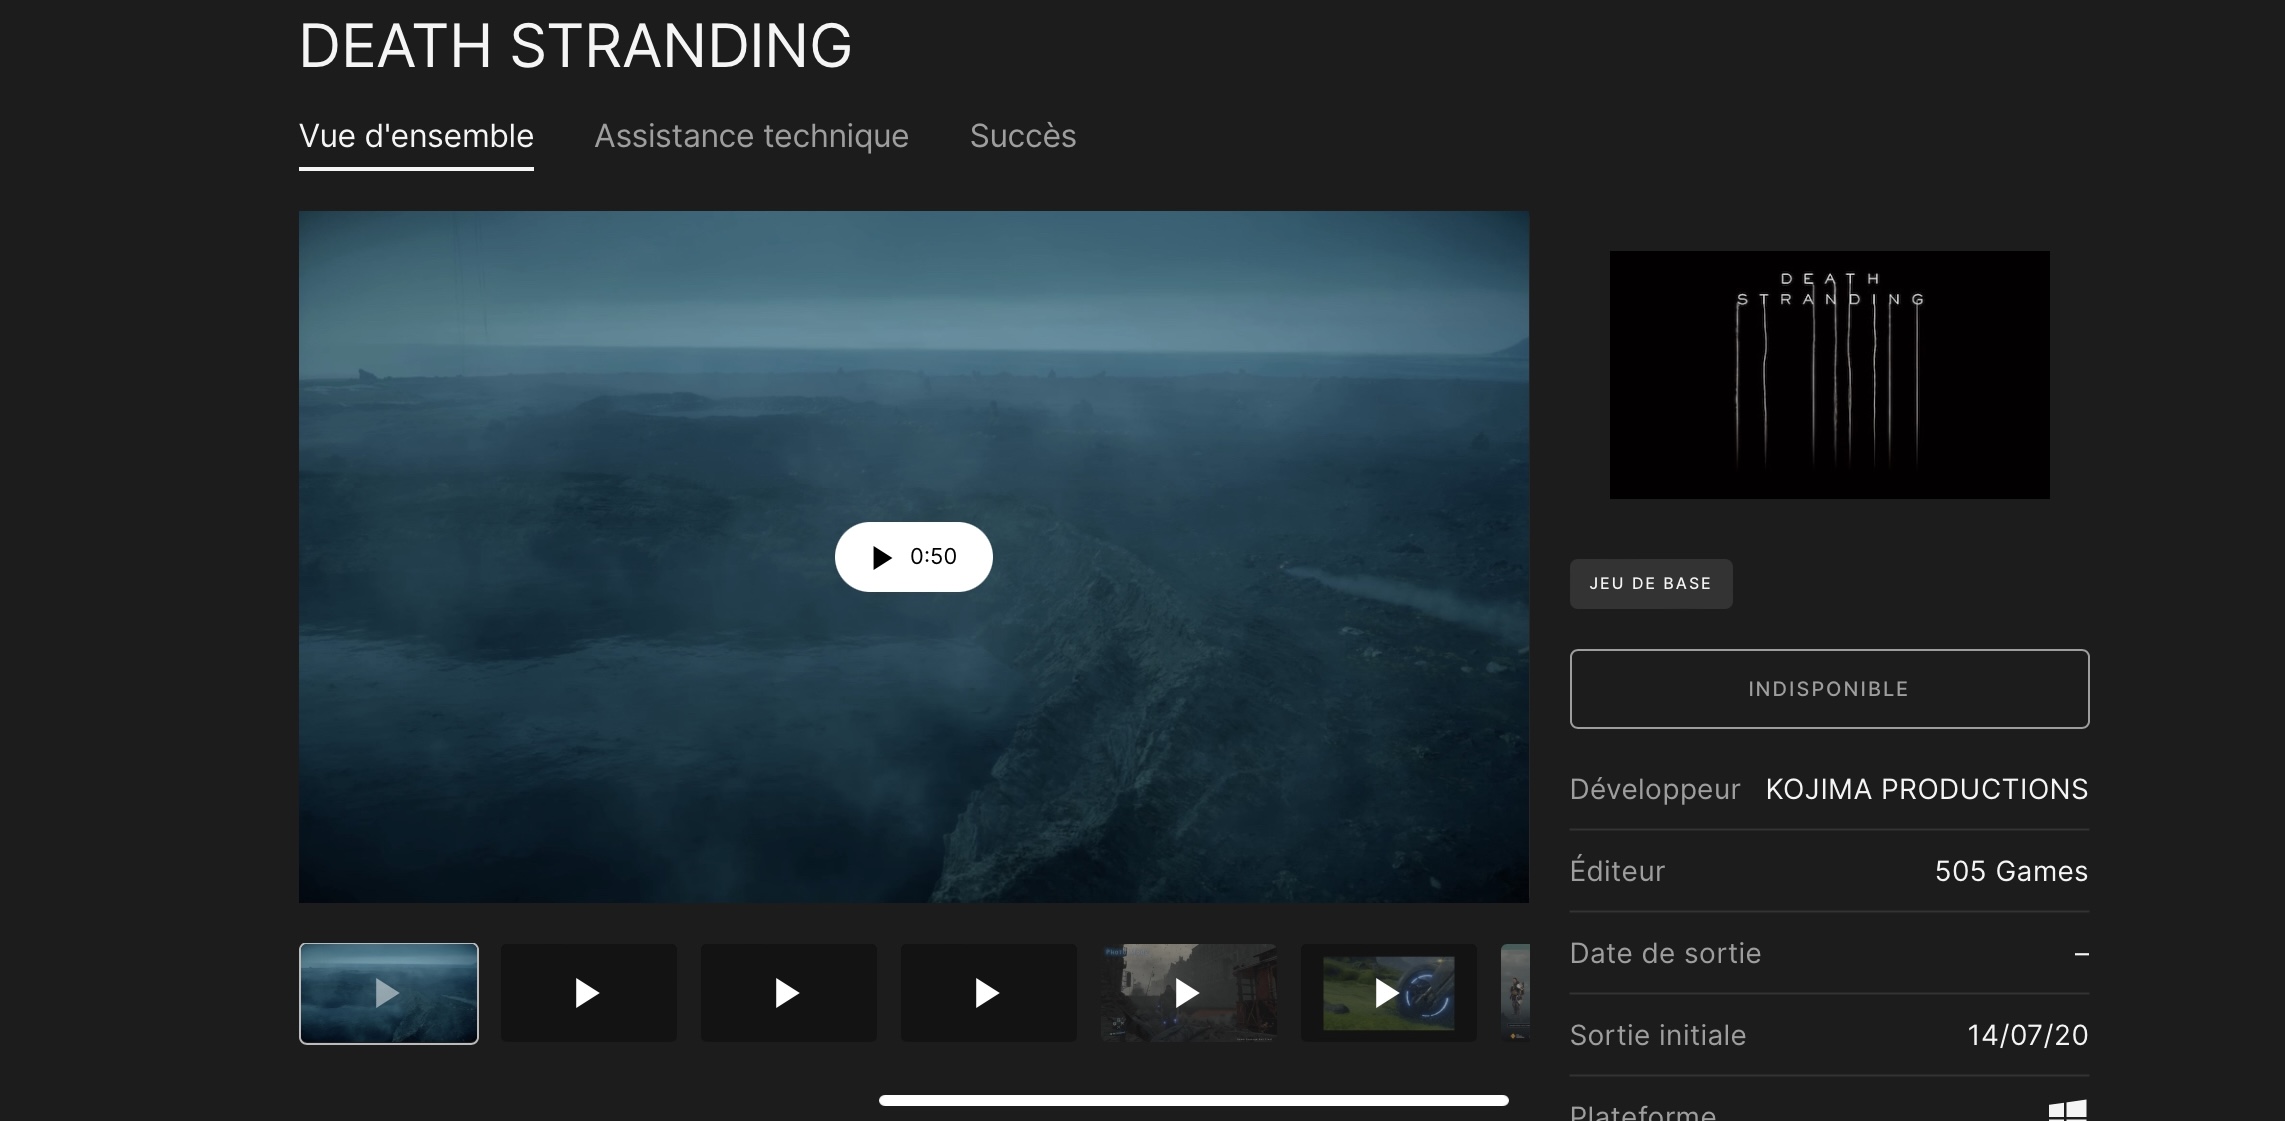Viewport: 2285px width, 1121px height.
Task: Open the KOJIMA PRODUCTIONS developer link
Action: click(1926, 789)
